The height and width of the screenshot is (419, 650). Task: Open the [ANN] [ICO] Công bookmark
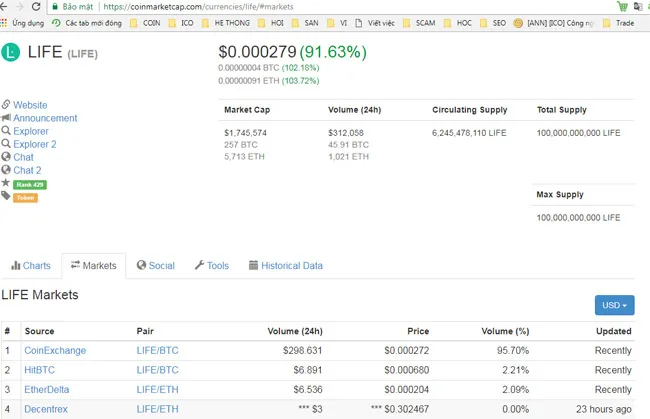click(x=553, y=23)
